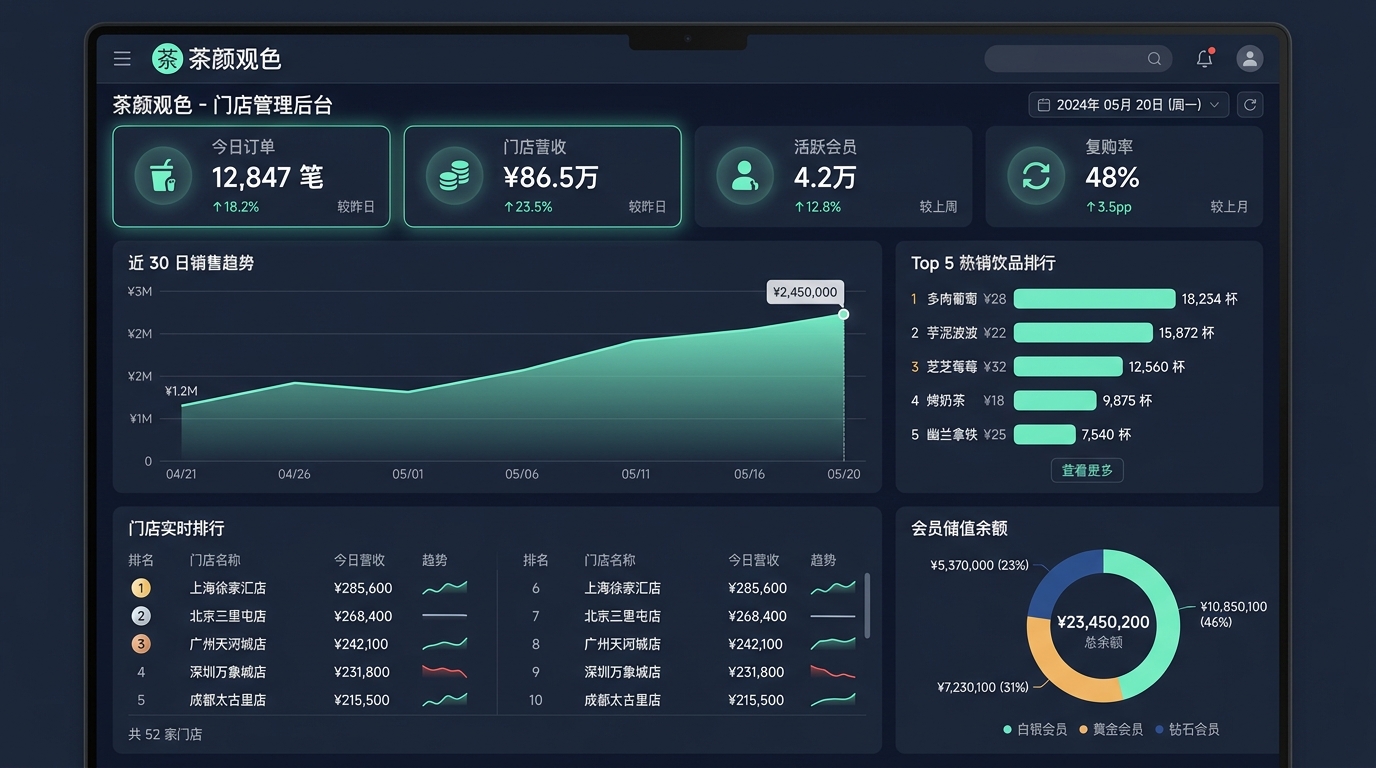The width and height of the screenshot is (1376, 768).
Task: Click the ¥10,850,100 (46%) balance label
Action: tap(1233, 614)
